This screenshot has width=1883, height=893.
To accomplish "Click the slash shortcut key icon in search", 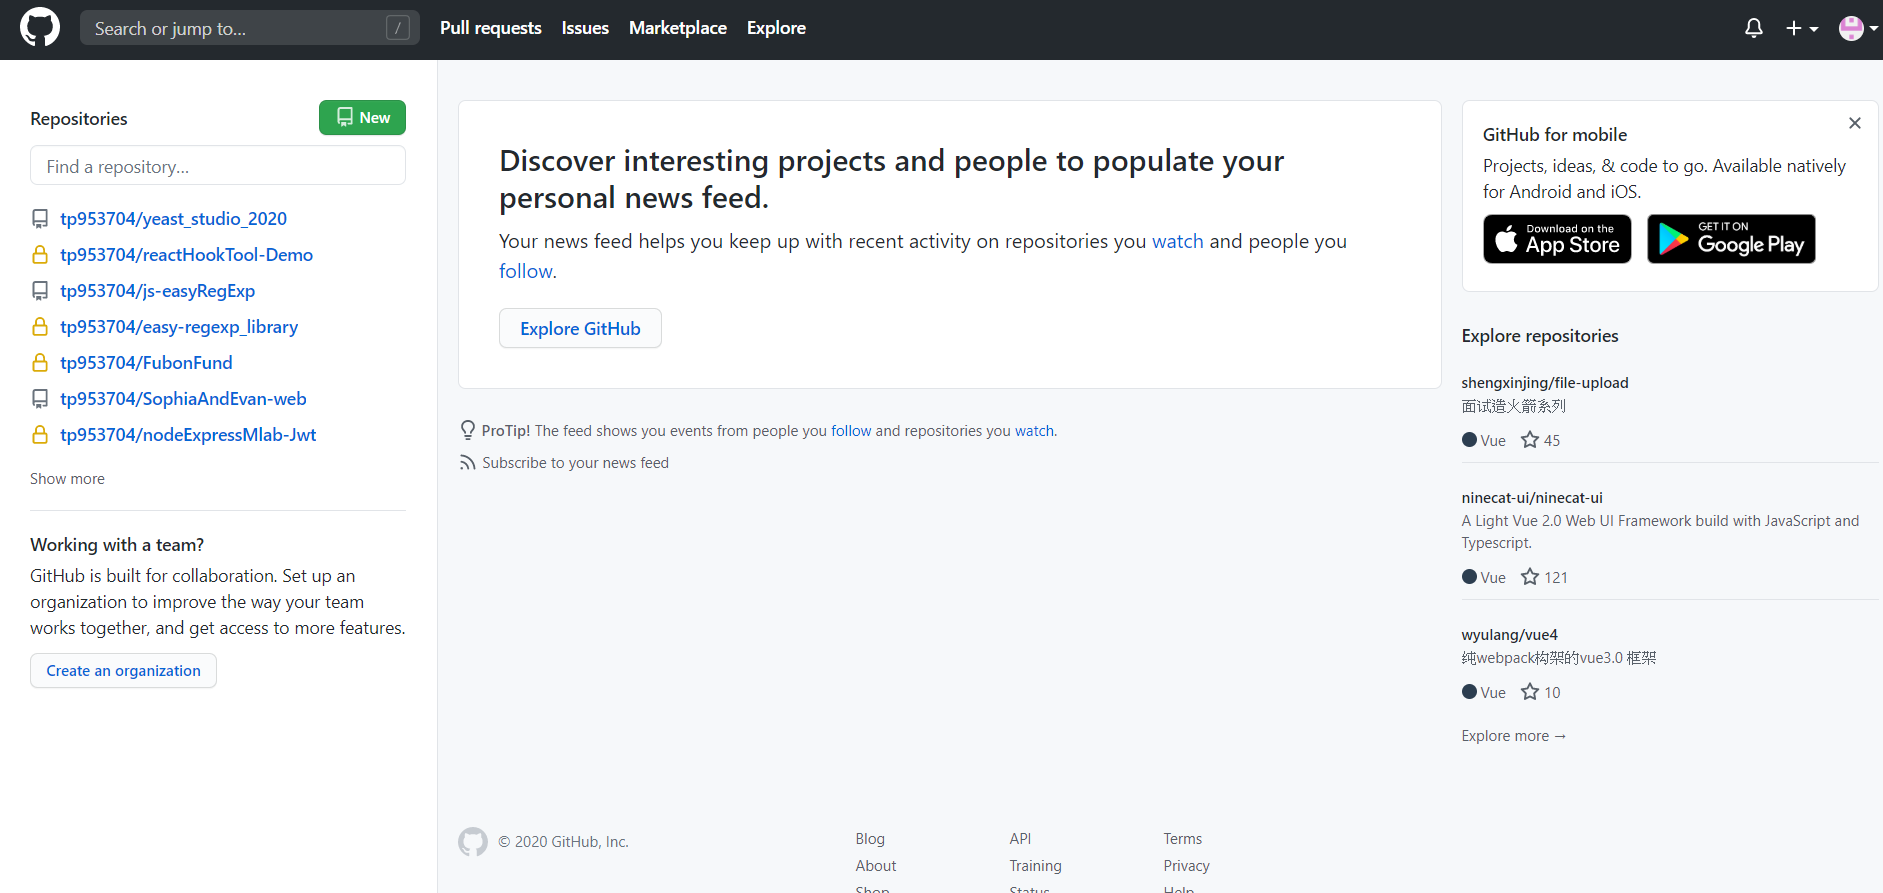I will coord(398,28).
